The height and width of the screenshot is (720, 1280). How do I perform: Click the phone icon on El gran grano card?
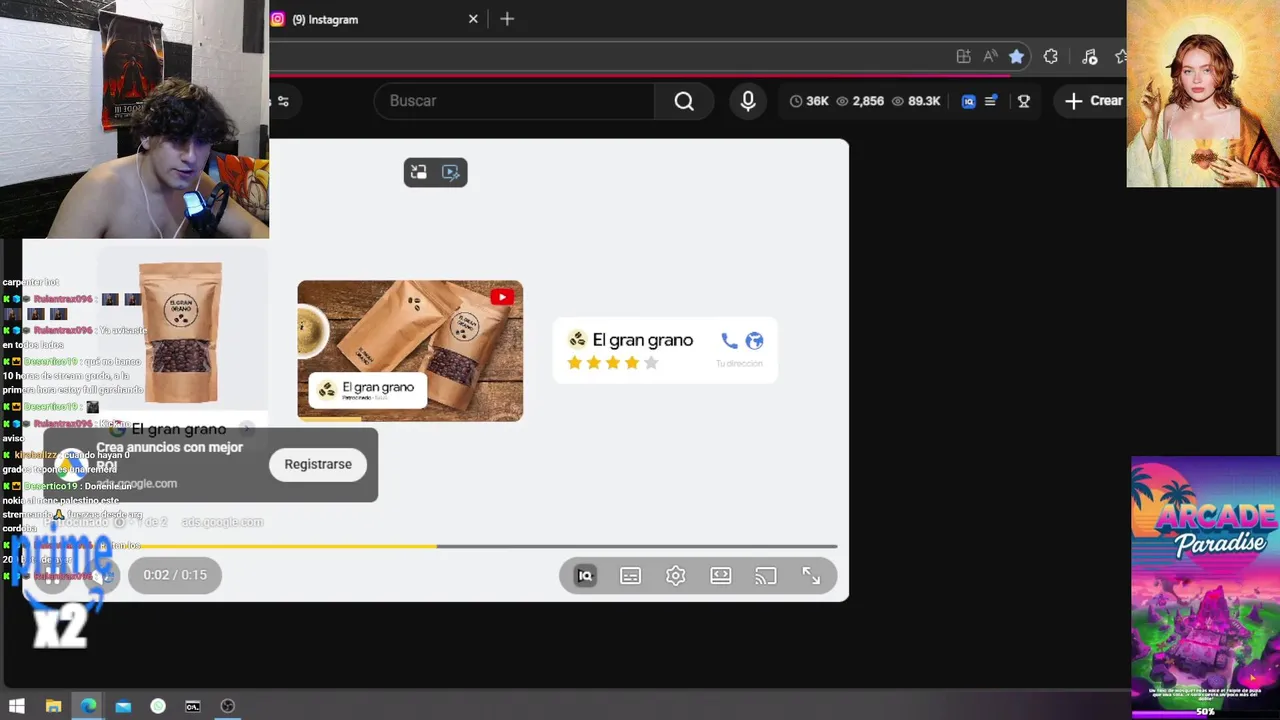[x=729, y=341]
